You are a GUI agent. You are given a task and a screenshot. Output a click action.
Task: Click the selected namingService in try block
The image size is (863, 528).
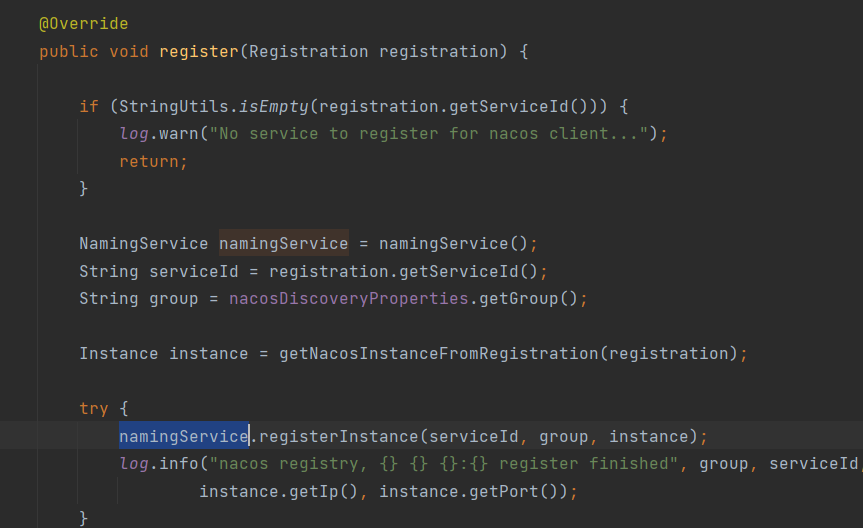coord(184,436)
